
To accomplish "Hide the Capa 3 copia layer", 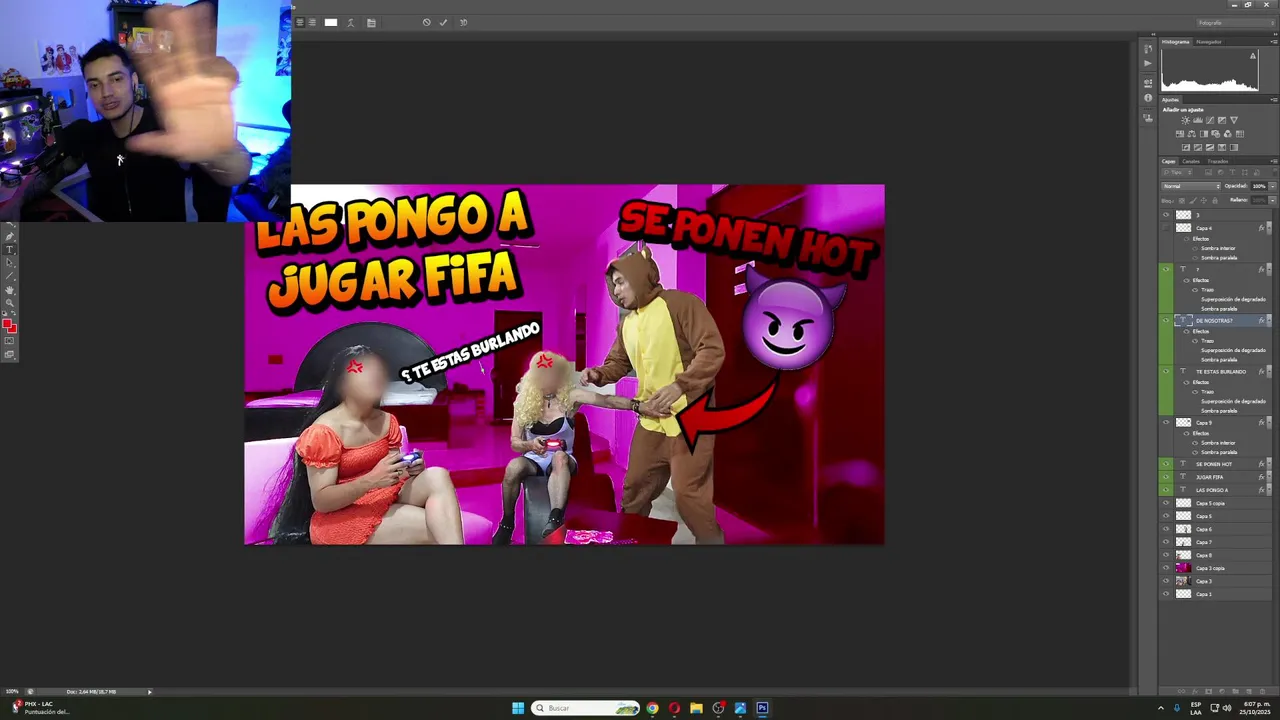I will 1166,568.
